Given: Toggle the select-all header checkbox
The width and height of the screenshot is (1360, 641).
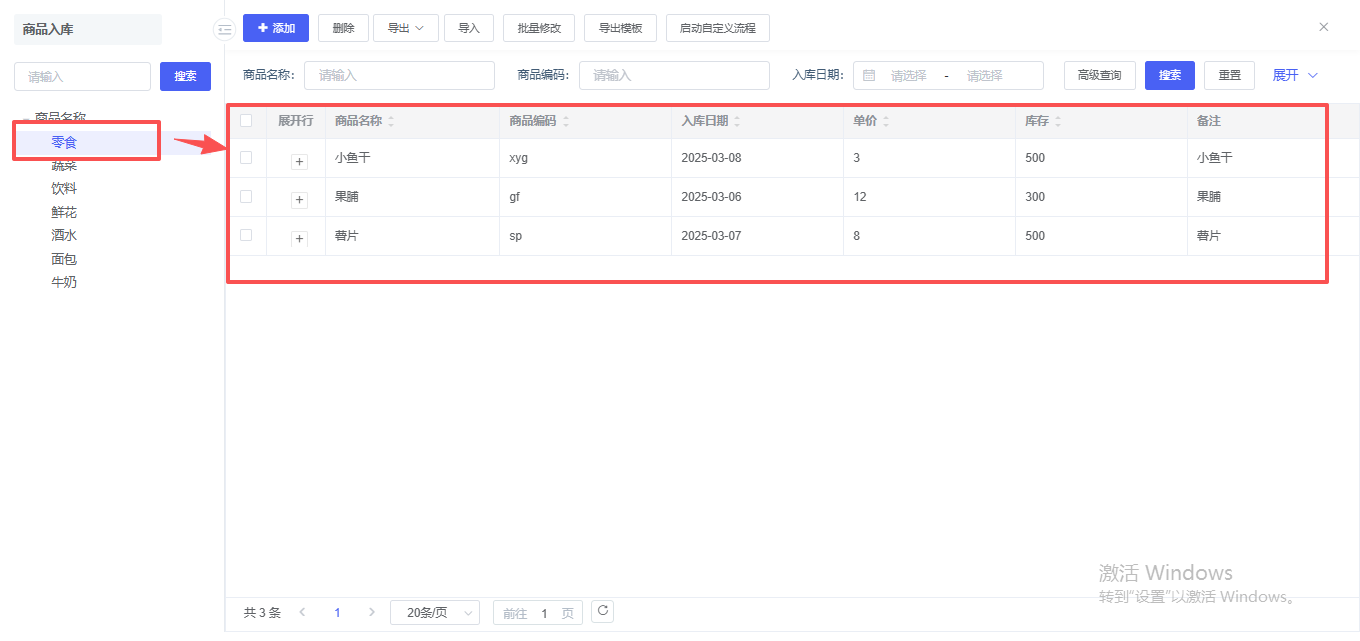Looking at the screenshot, I should point(246,121).
